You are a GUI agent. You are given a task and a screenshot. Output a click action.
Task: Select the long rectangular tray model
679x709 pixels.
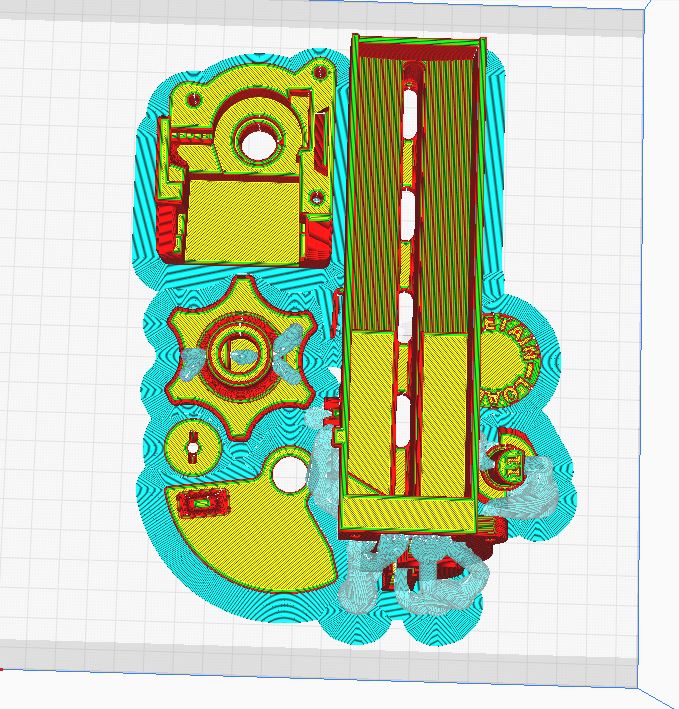411,285
